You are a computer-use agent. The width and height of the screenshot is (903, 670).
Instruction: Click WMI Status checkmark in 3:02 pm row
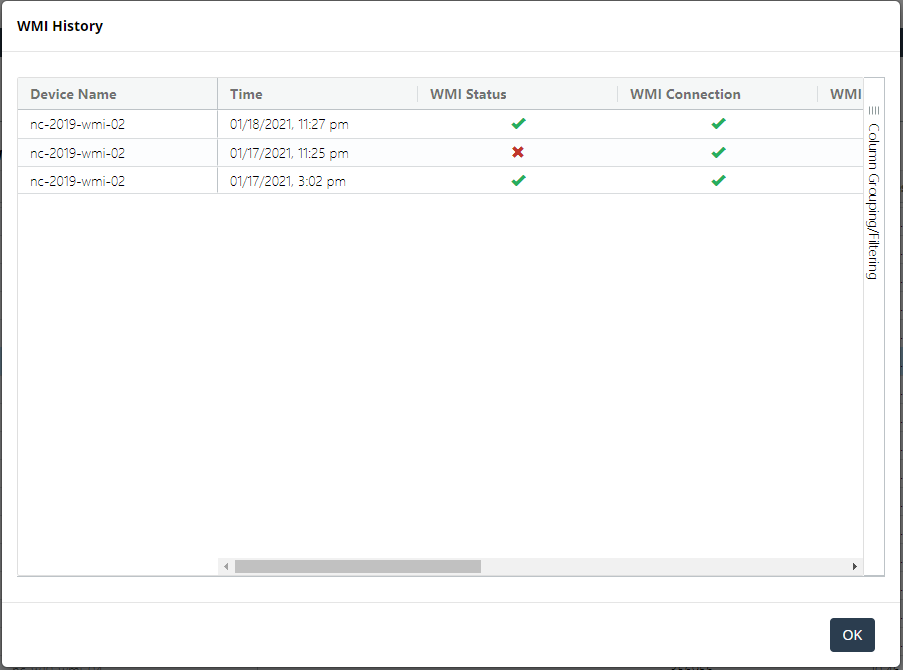pyautogui.click(x=518, y=181)
